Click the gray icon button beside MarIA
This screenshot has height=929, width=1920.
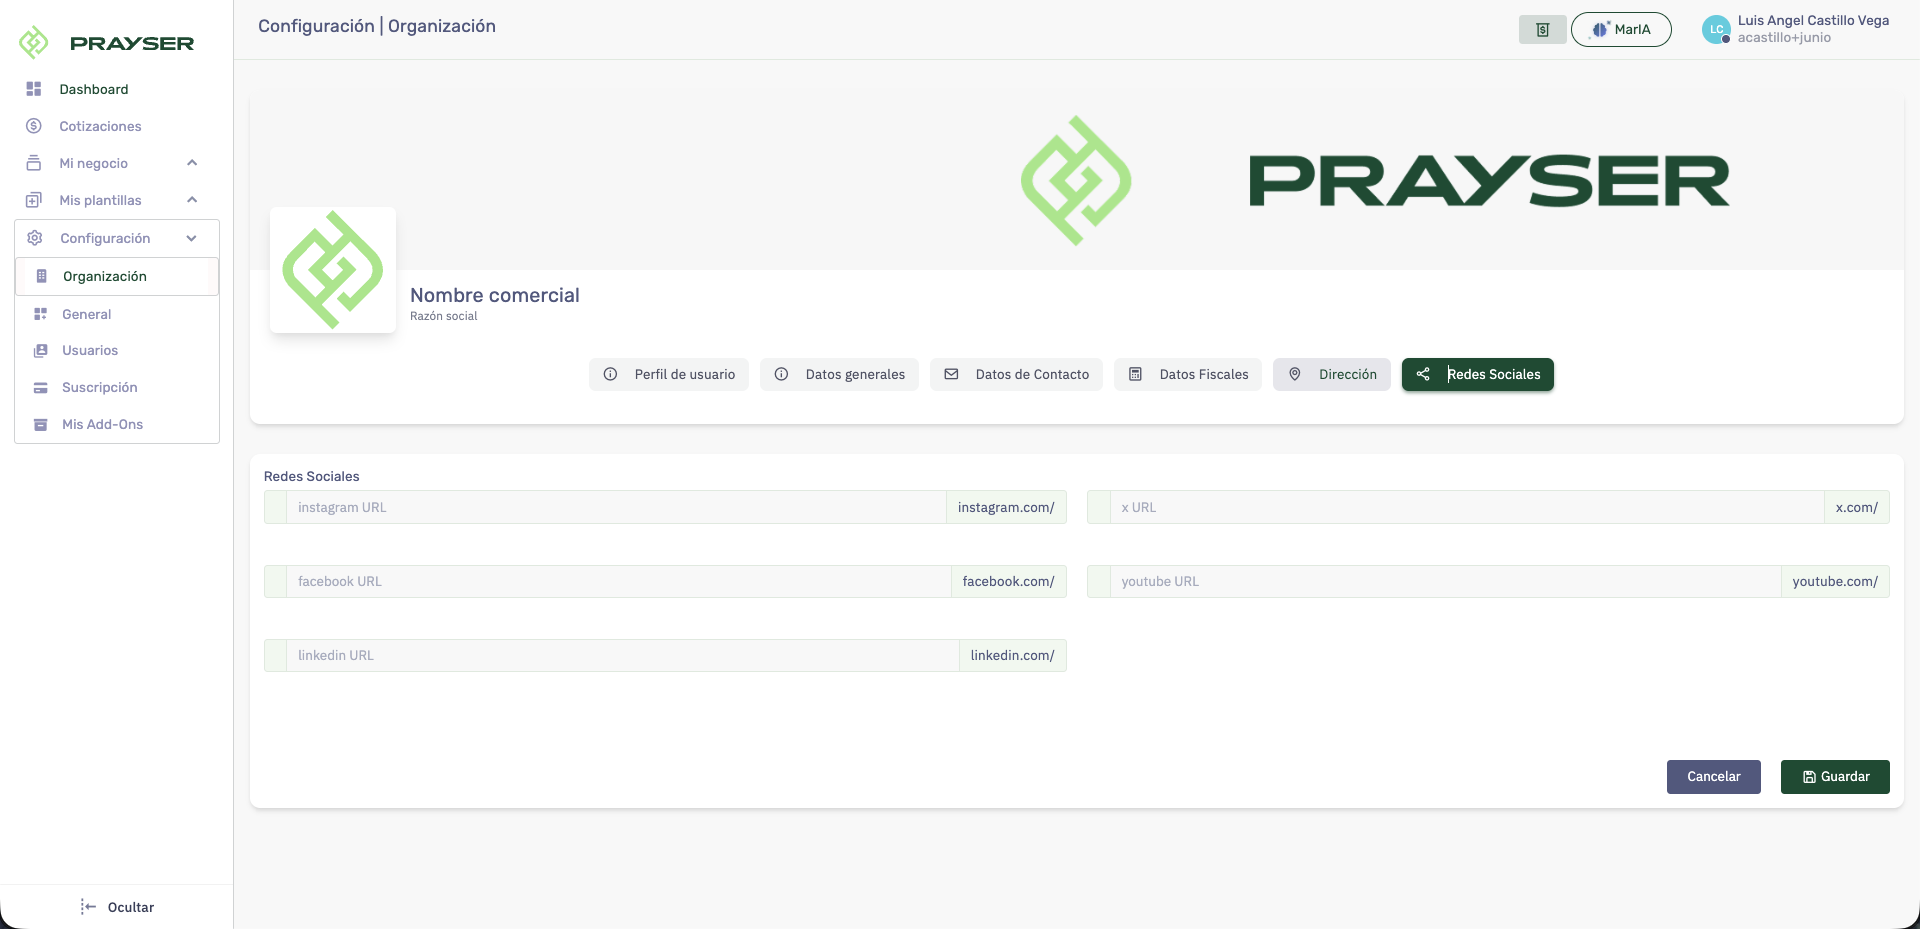click(1543, 30)
